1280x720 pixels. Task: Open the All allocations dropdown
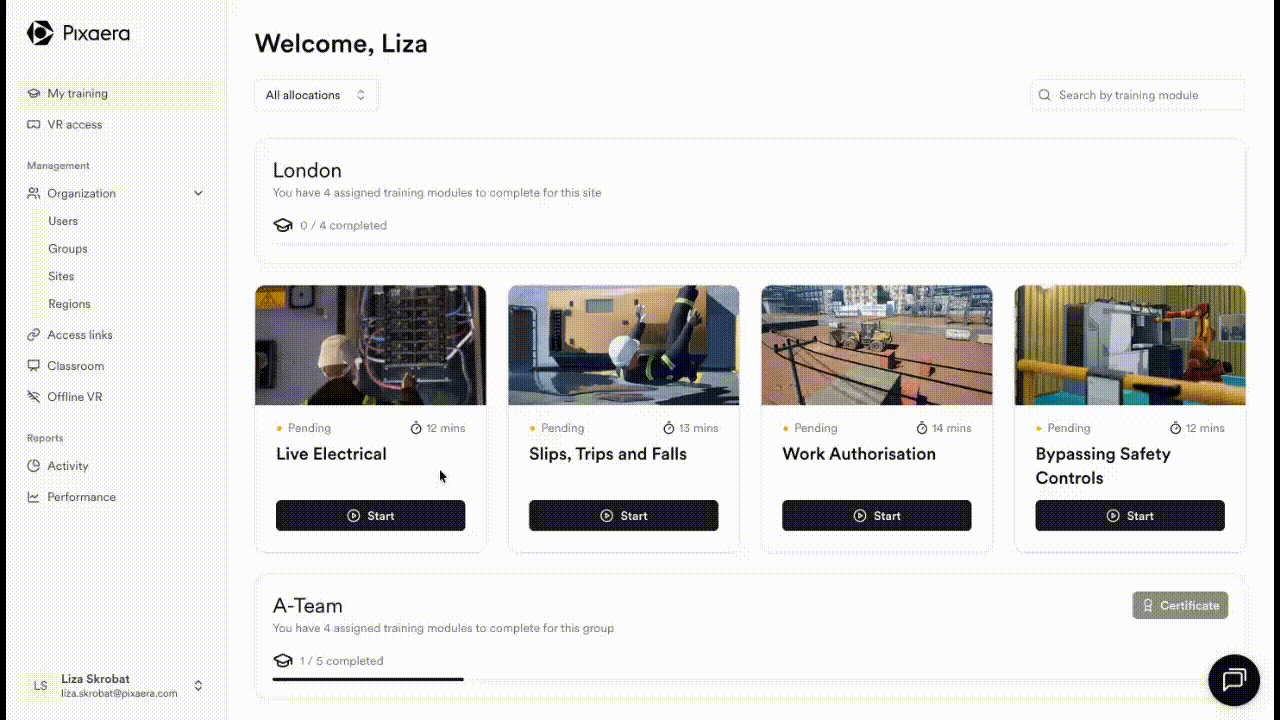316,95
